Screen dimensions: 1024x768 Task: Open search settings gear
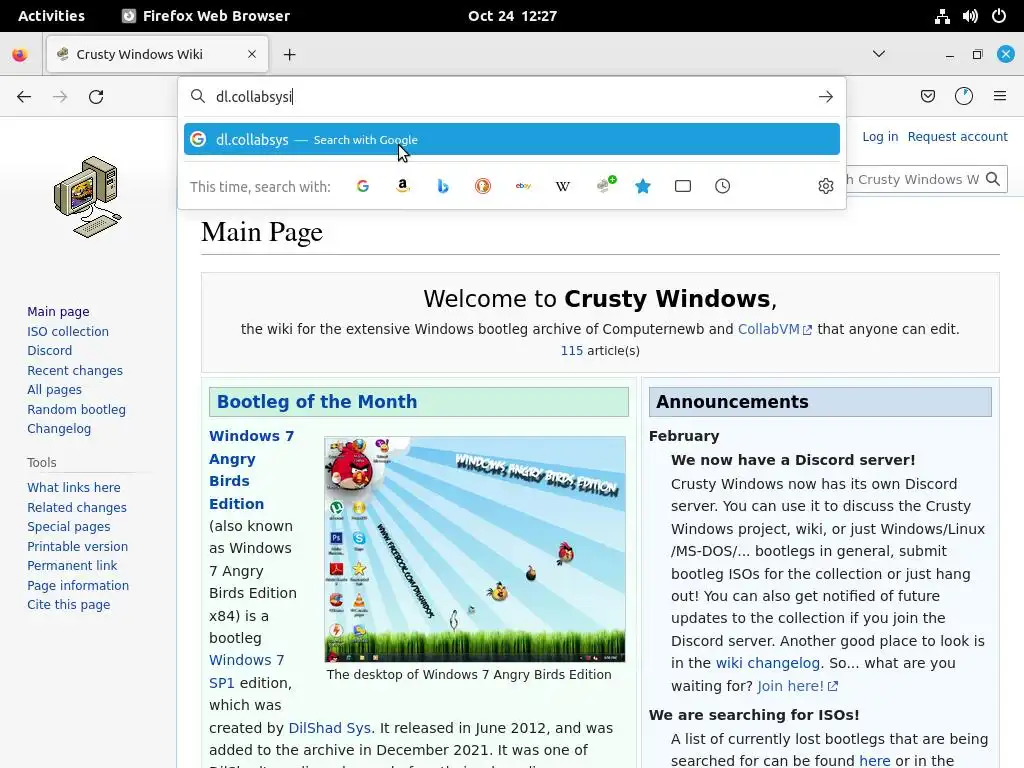(825, 186)
